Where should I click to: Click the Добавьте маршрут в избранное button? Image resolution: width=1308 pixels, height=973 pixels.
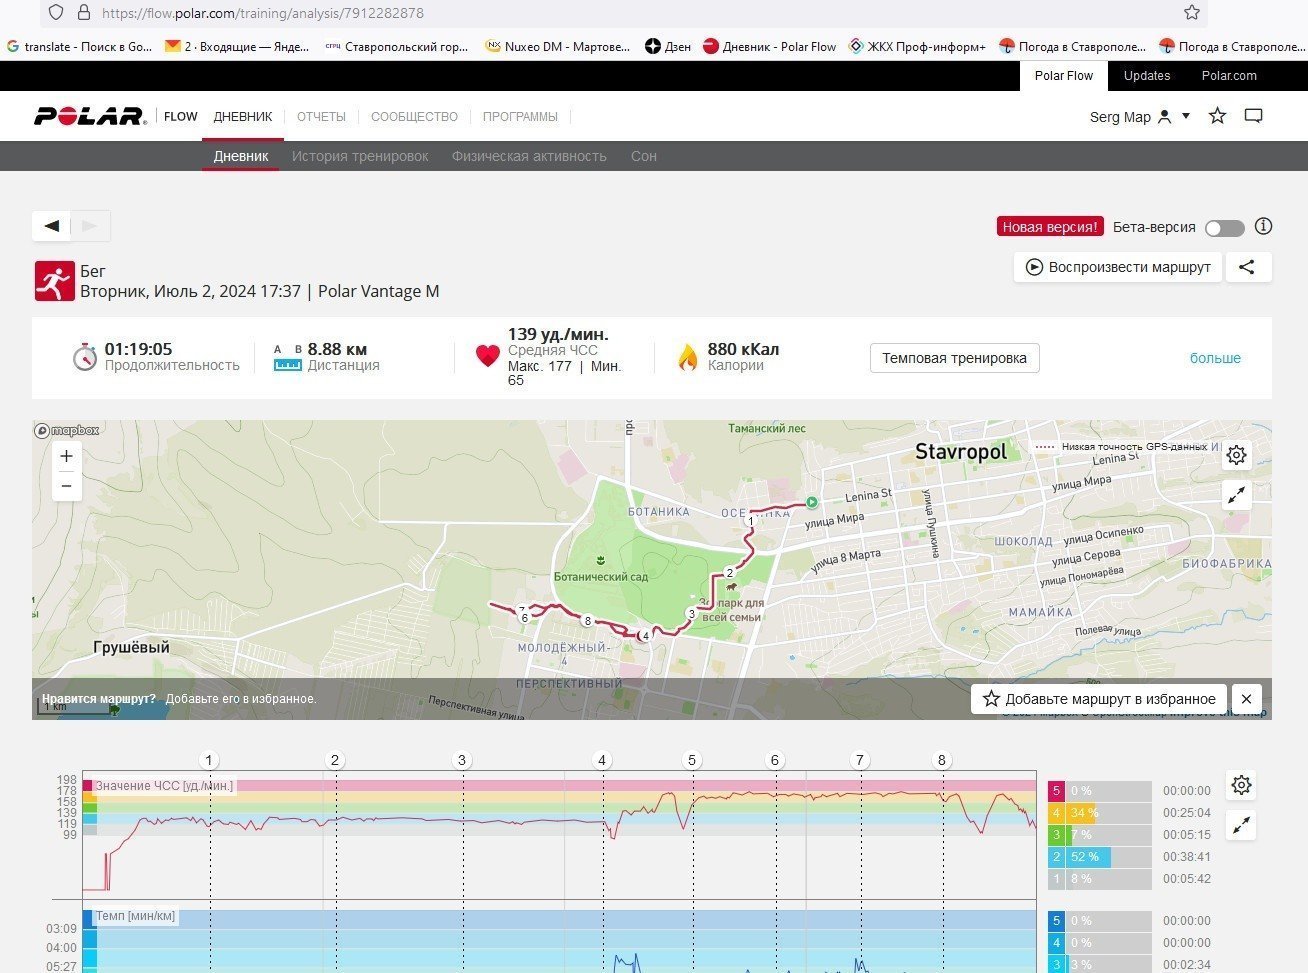click(x=1100, y=699)
